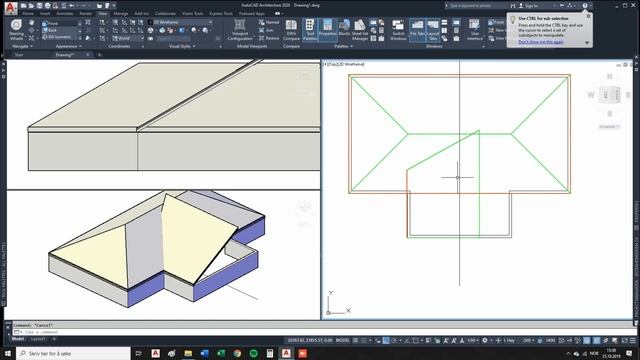640x360 pixels.
Task: Click the Windows taskbar search box
Action: 73,353
